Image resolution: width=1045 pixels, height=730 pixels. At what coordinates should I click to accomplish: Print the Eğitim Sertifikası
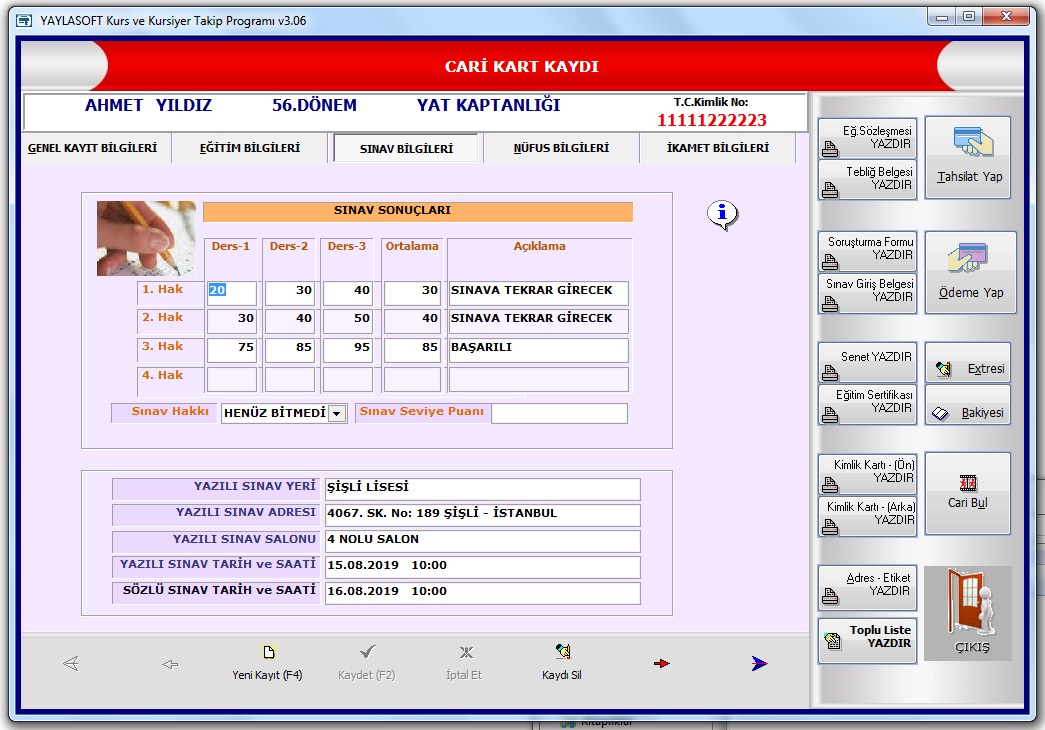868,405
